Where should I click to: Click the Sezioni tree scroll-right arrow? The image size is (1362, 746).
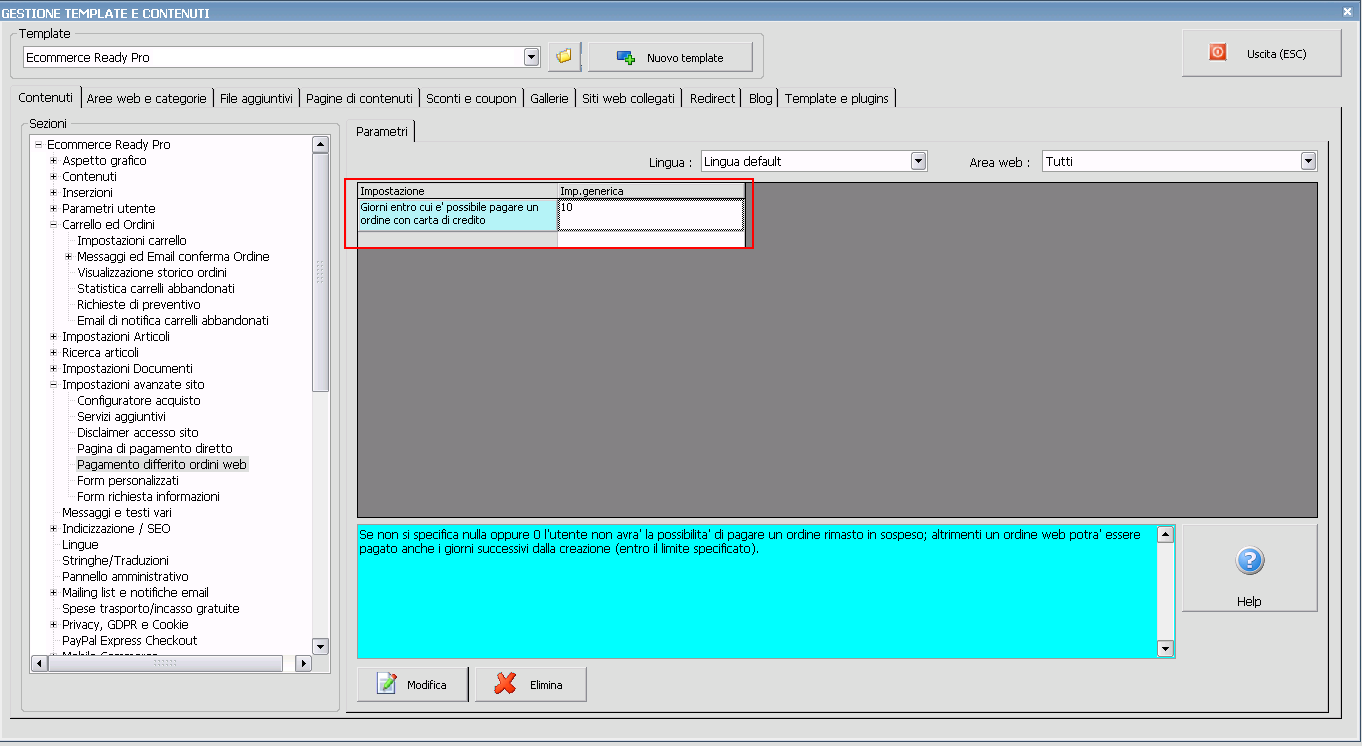click(304, 663)
